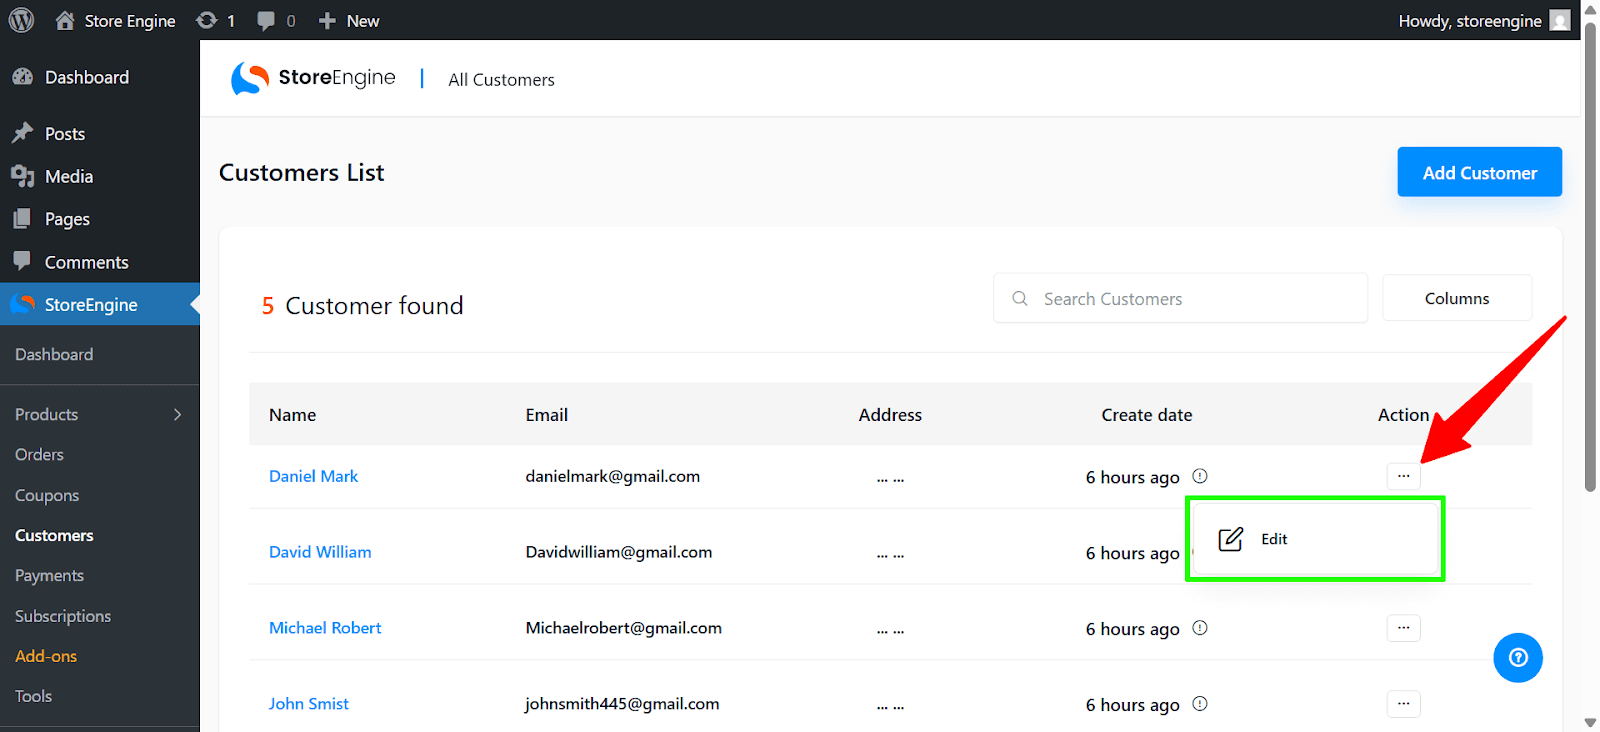
Task: Open the three-dot action menu for Michael Robert
Action: 1404,628
